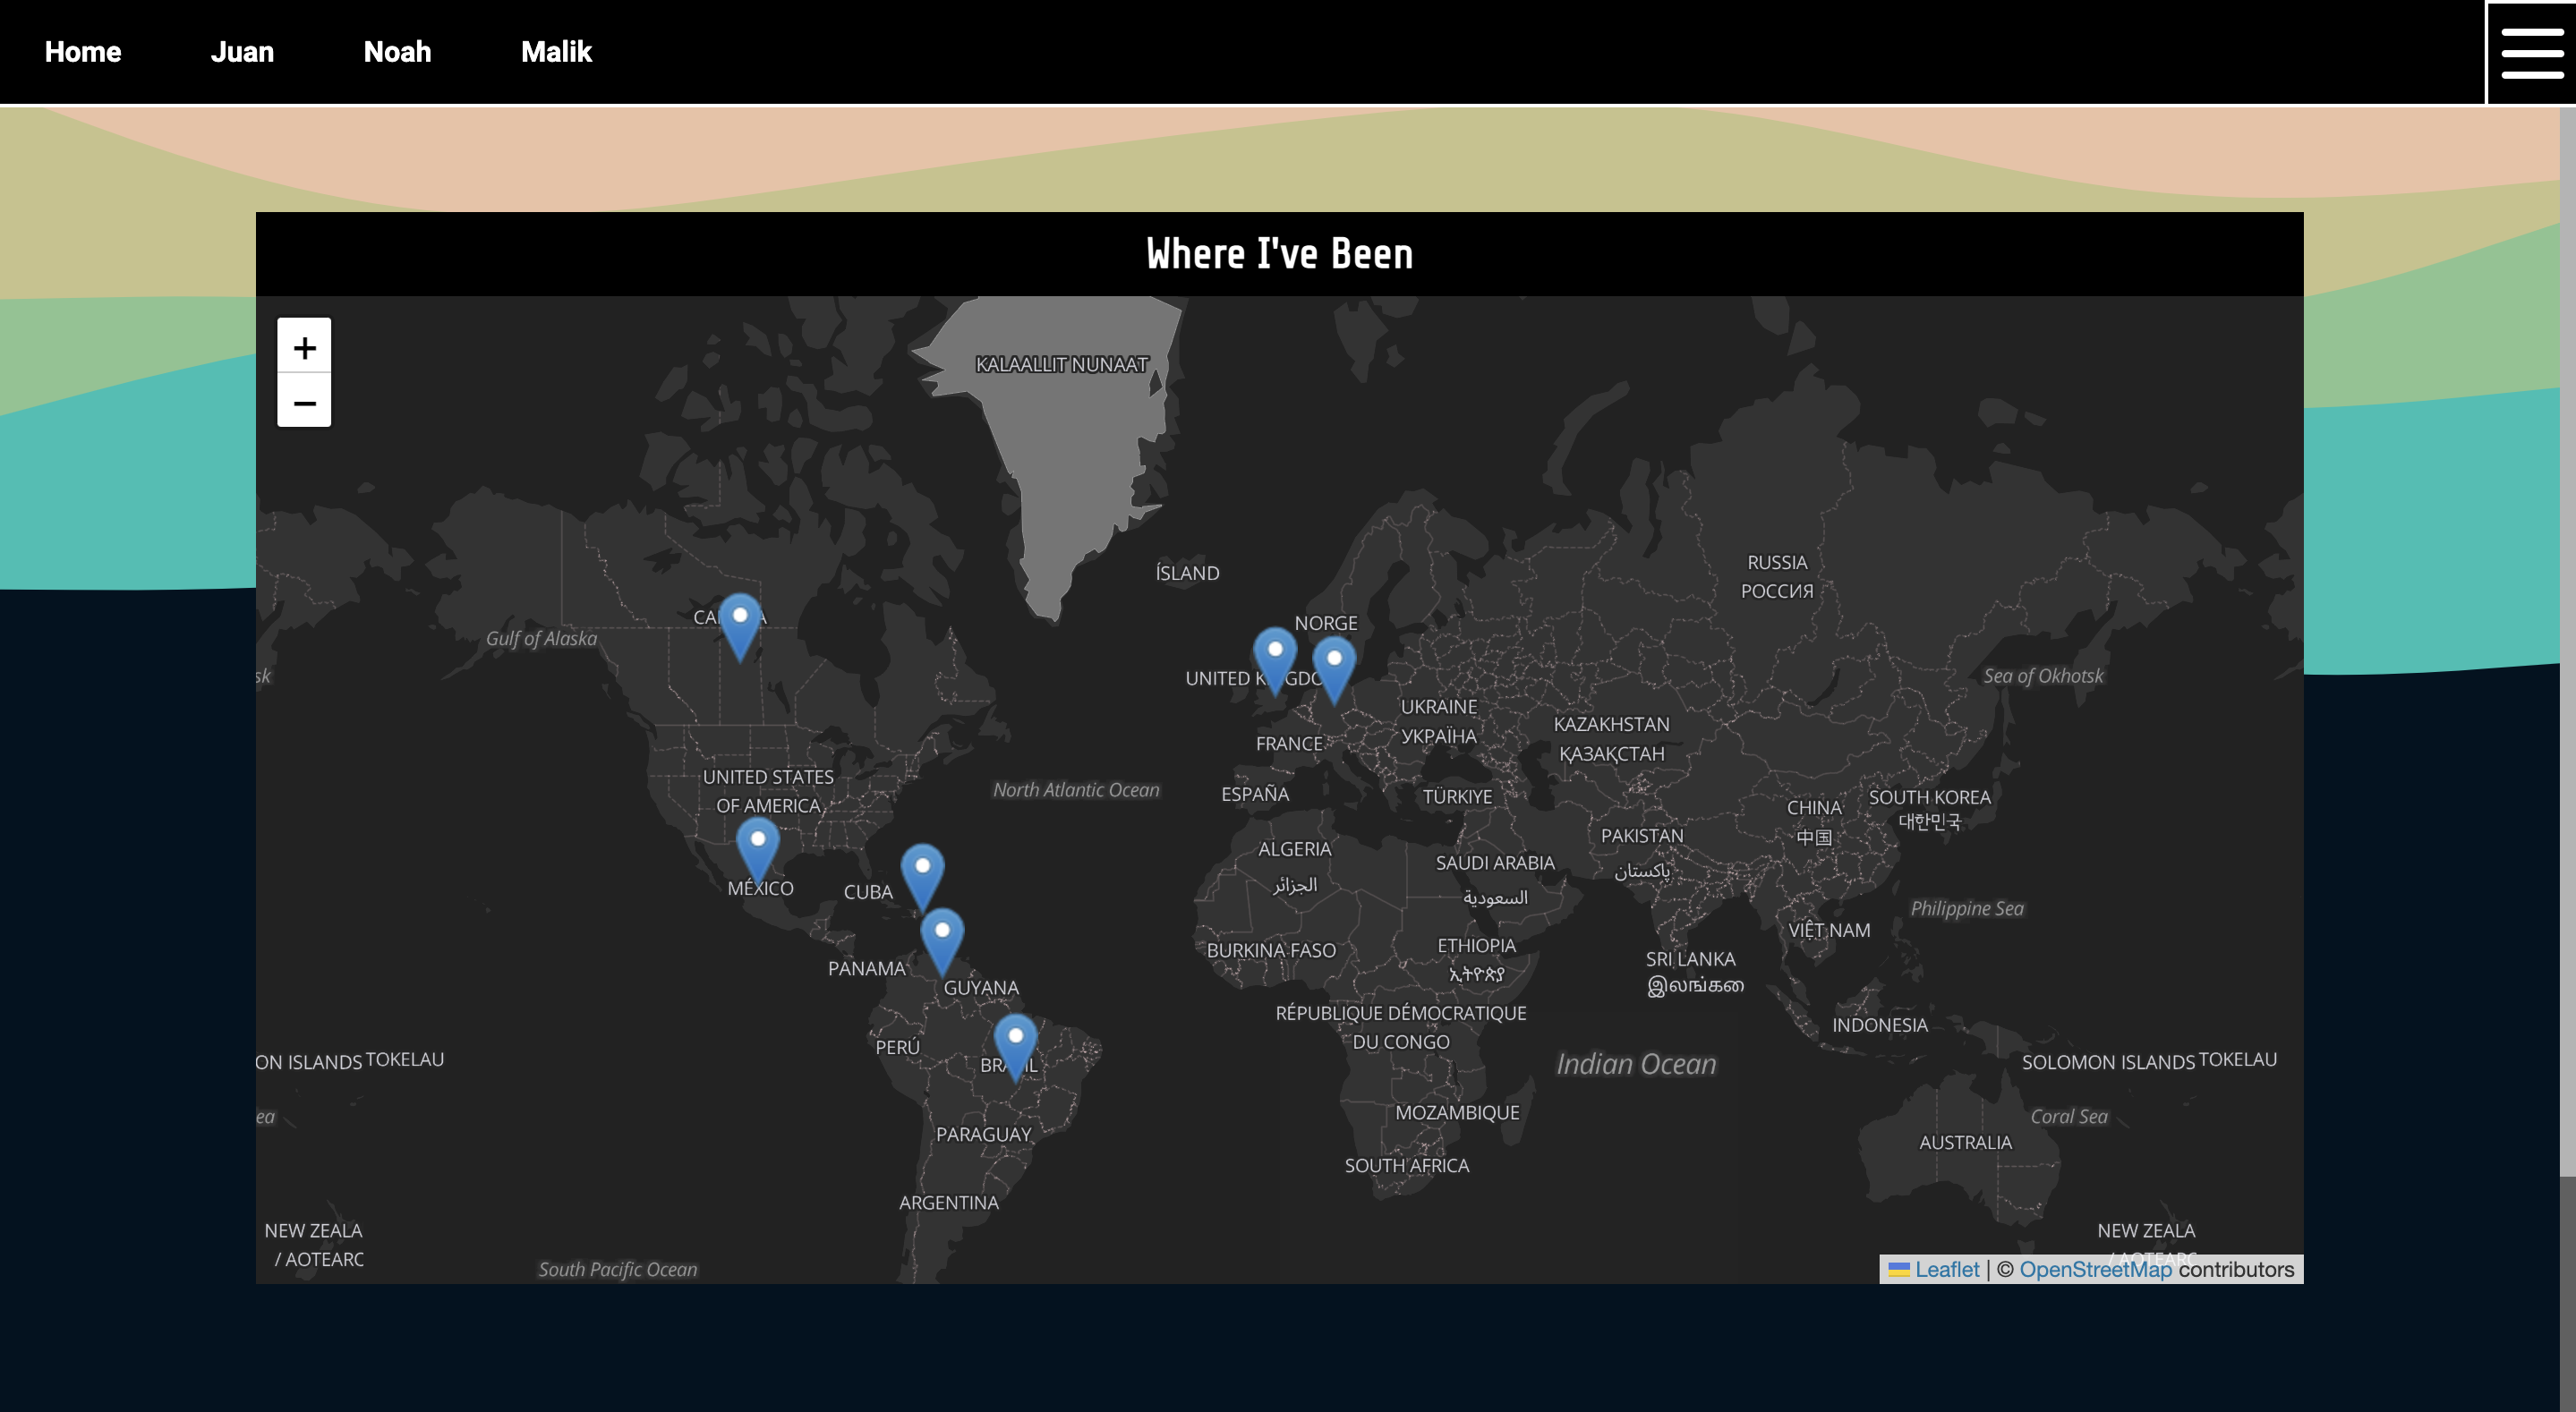Viewport: 2576px width, 1412px height.
Task: Go to the Home page
Action: pos(83,52)
